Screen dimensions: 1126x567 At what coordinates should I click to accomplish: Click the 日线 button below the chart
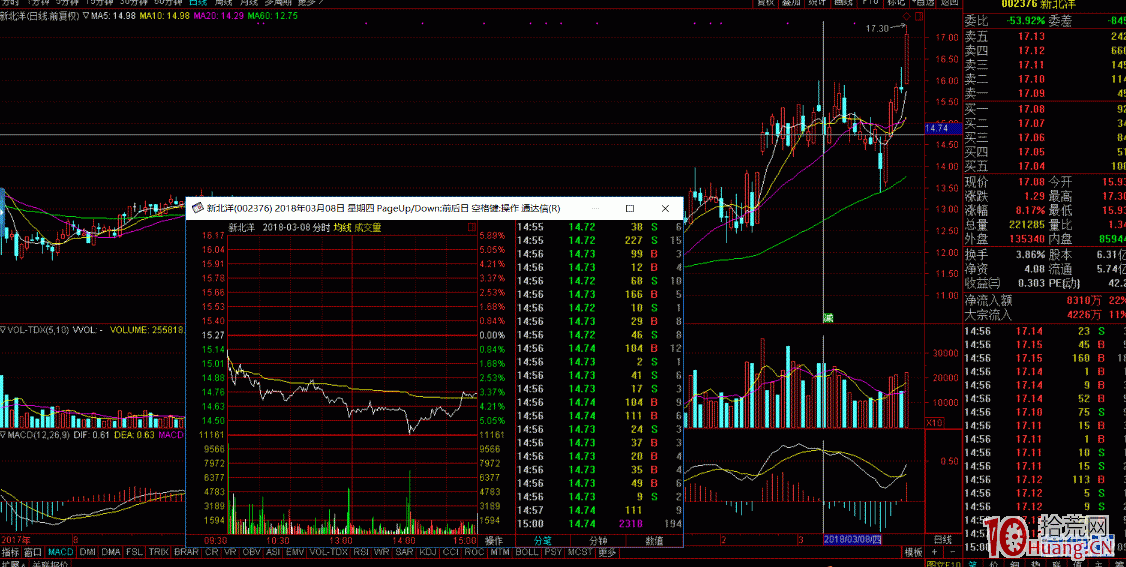click(x=941, y=540)
